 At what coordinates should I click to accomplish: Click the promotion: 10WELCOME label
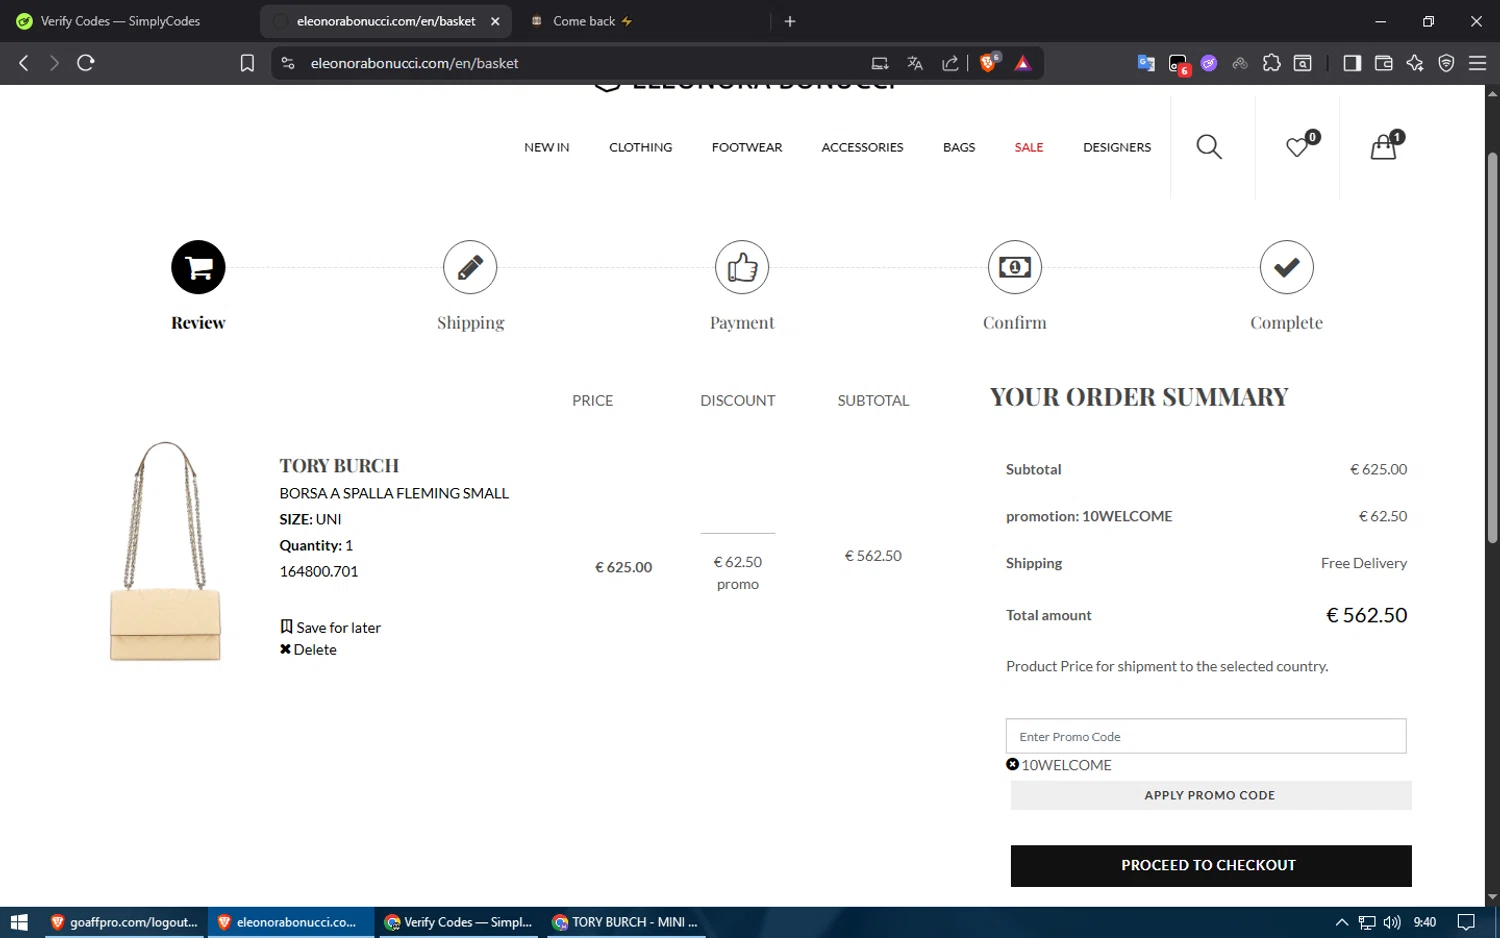click(1089, 516)
